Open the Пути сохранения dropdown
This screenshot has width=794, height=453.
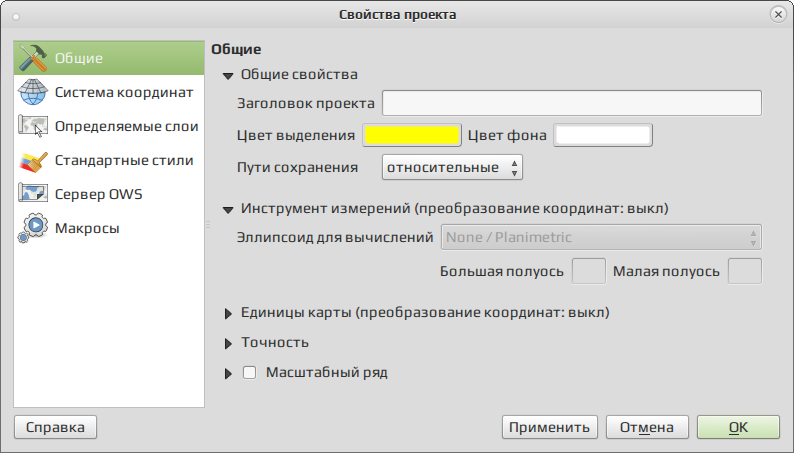coord(452,168)
